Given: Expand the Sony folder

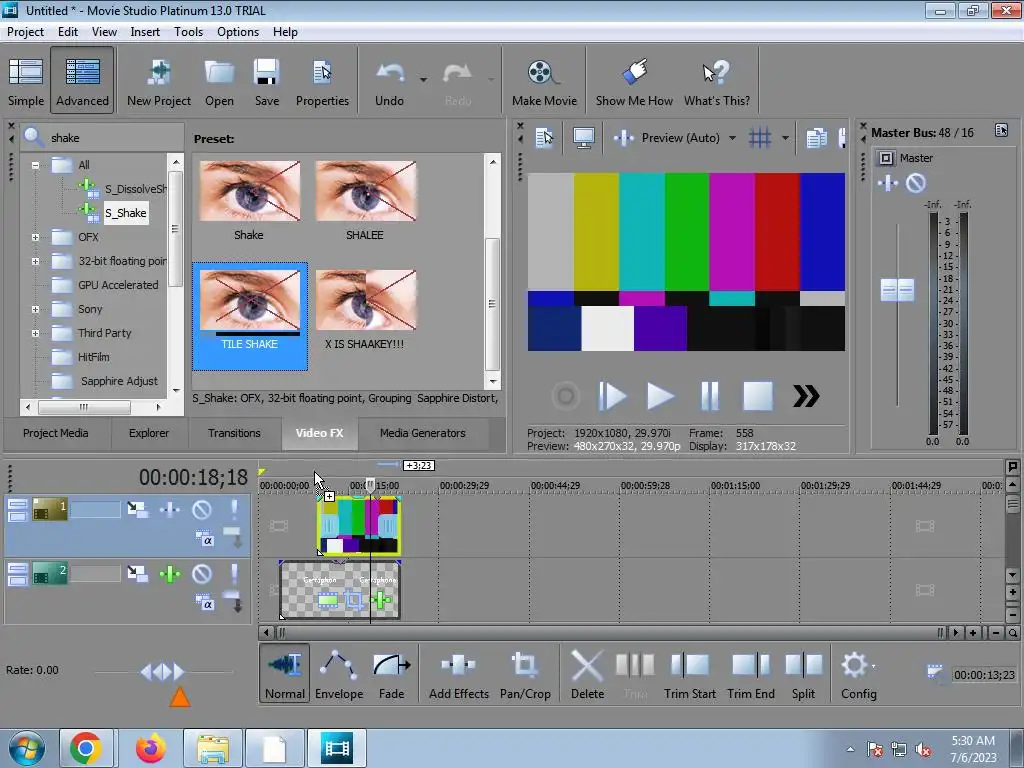Looking at the screenshot, I should click(x=35, y=310).
